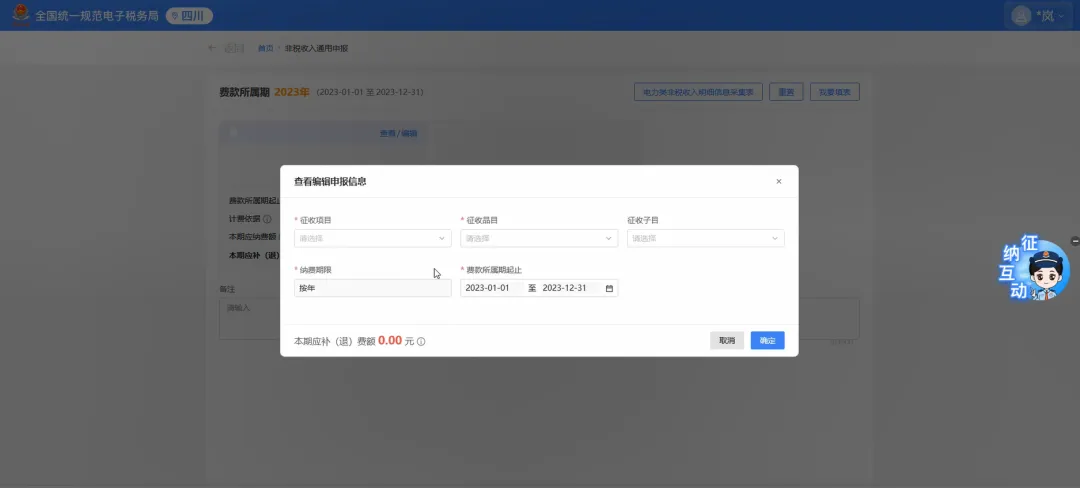Click the end date 2023-12-31 field

click(565, 288)
